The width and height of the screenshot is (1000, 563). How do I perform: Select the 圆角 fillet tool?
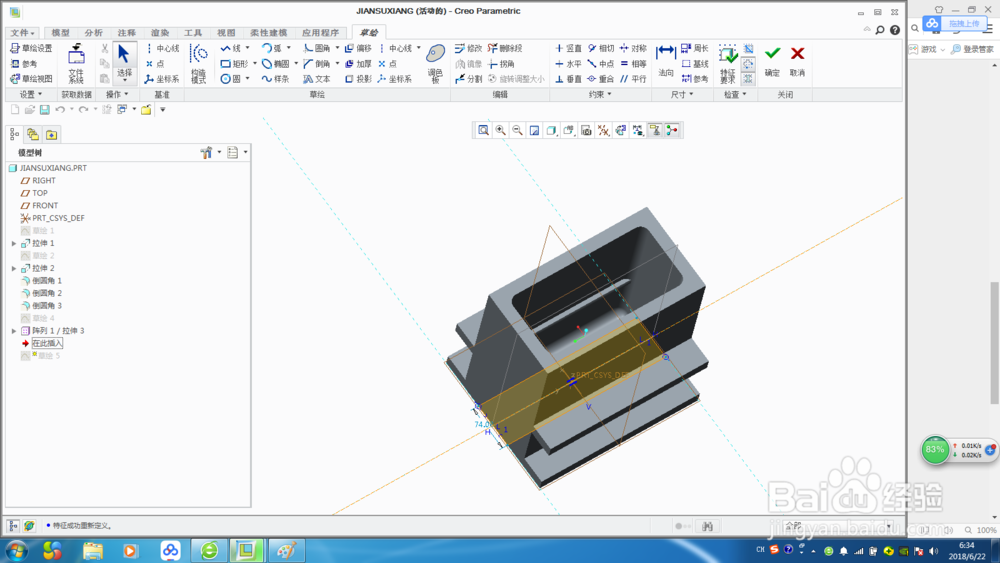317,48
